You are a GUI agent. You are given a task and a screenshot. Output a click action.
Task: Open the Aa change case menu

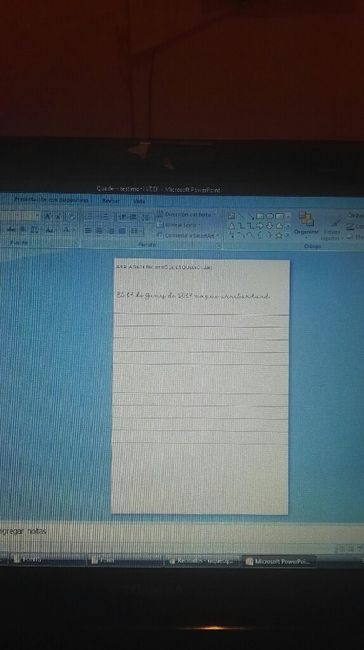[50, 230]
